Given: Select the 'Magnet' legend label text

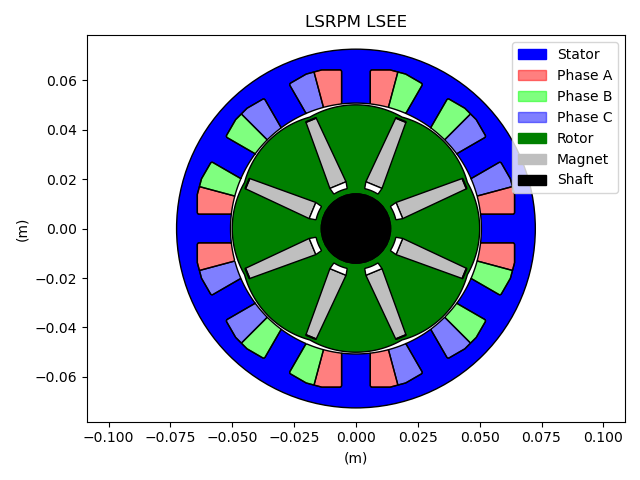Looking at the screenshot, I should pos(582,159).
